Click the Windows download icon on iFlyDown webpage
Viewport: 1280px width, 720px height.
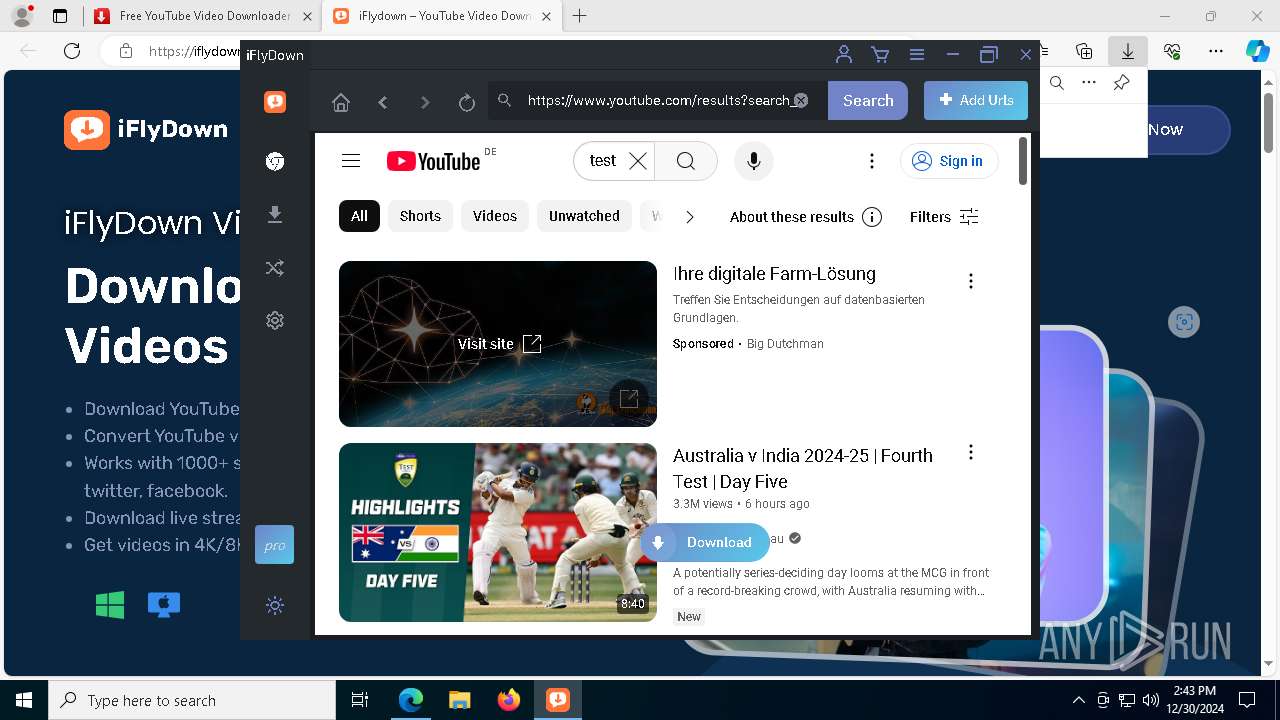pyautogui.click(x=110, y=604)
